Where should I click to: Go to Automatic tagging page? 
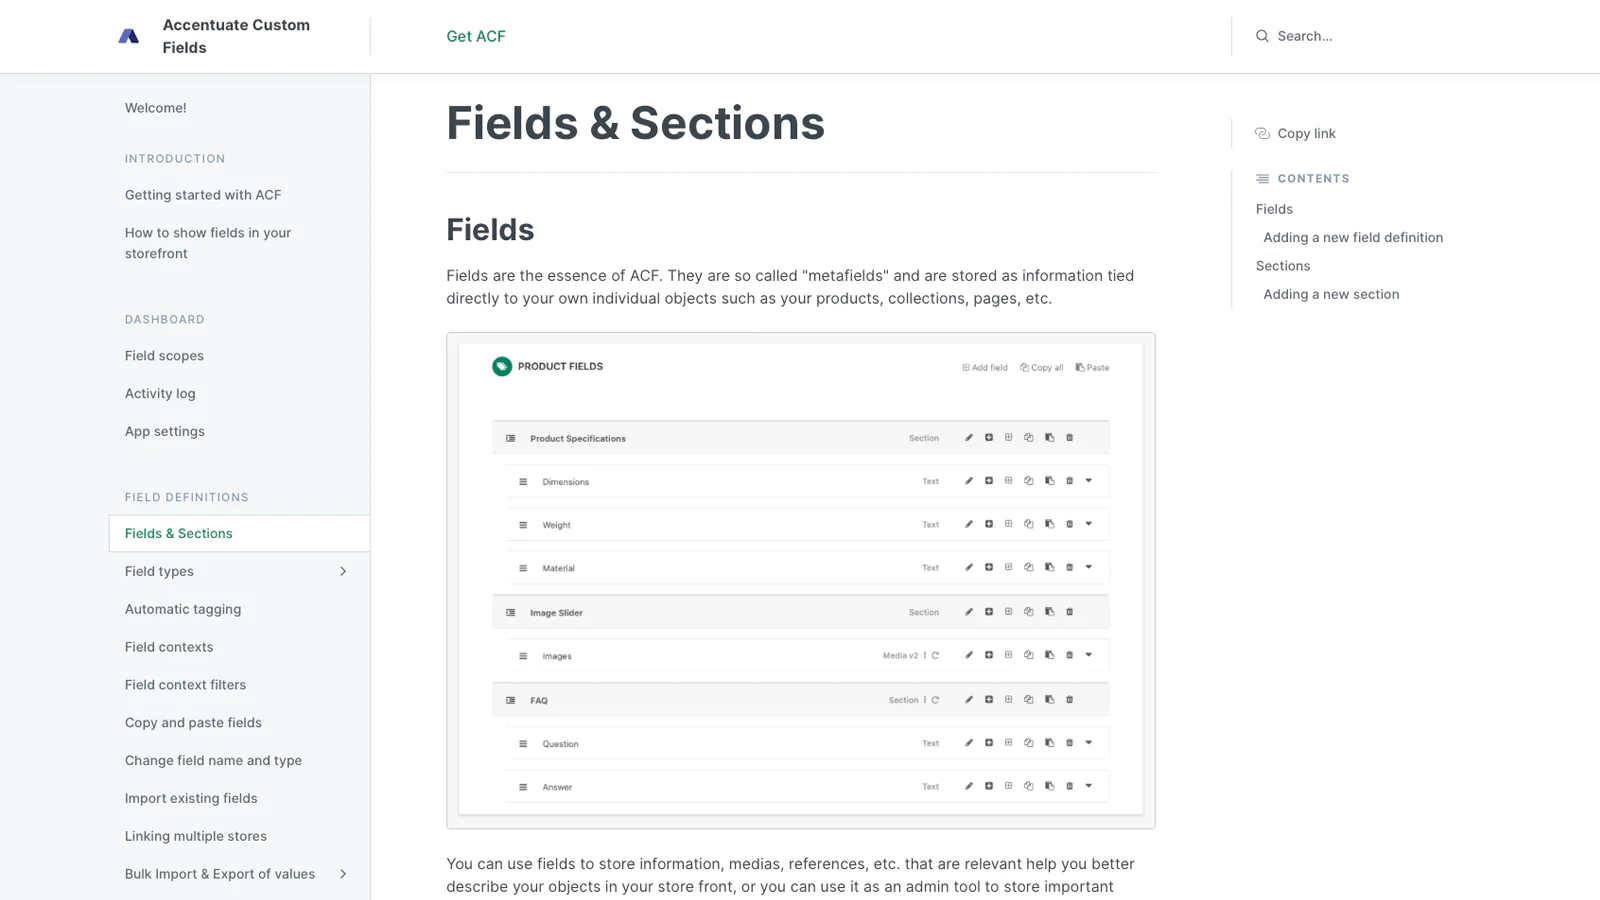[183, 609]
